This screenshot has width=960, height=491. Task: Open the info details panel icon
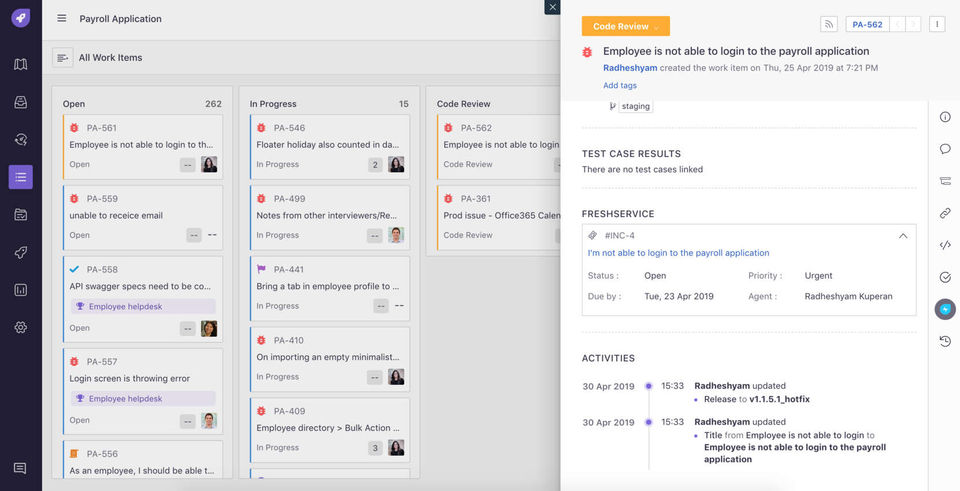(x=945, y=117)
